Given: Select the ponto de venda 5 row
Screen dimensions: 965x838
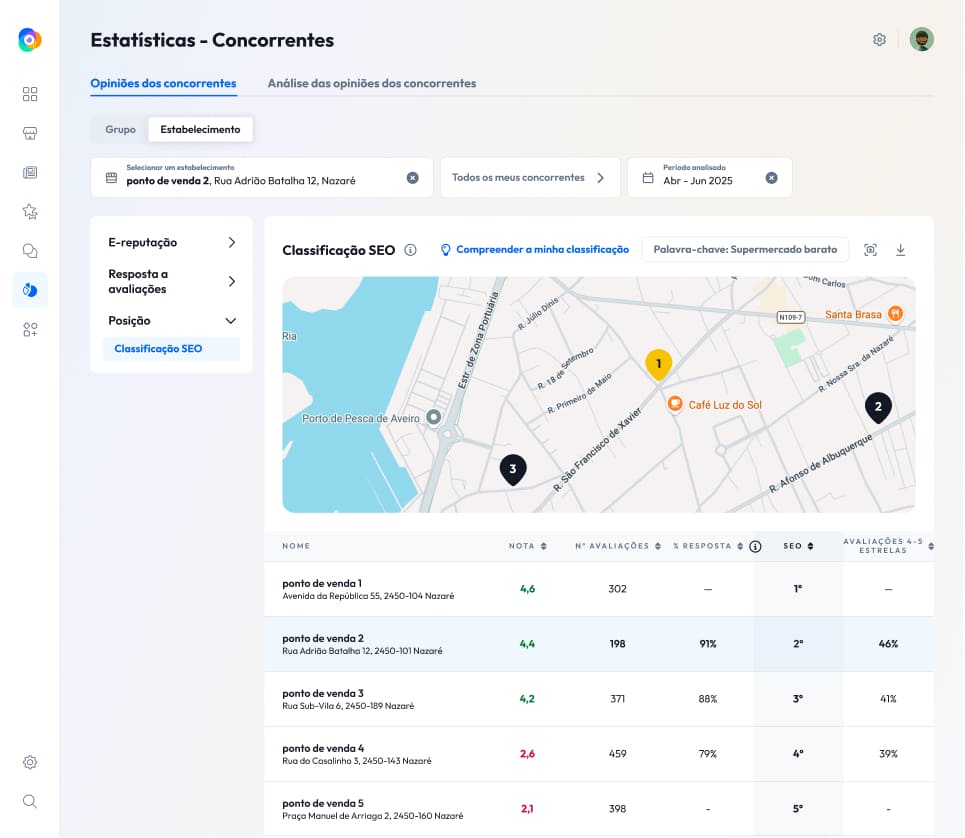Looking at the screenshot, I should (599, 809).
